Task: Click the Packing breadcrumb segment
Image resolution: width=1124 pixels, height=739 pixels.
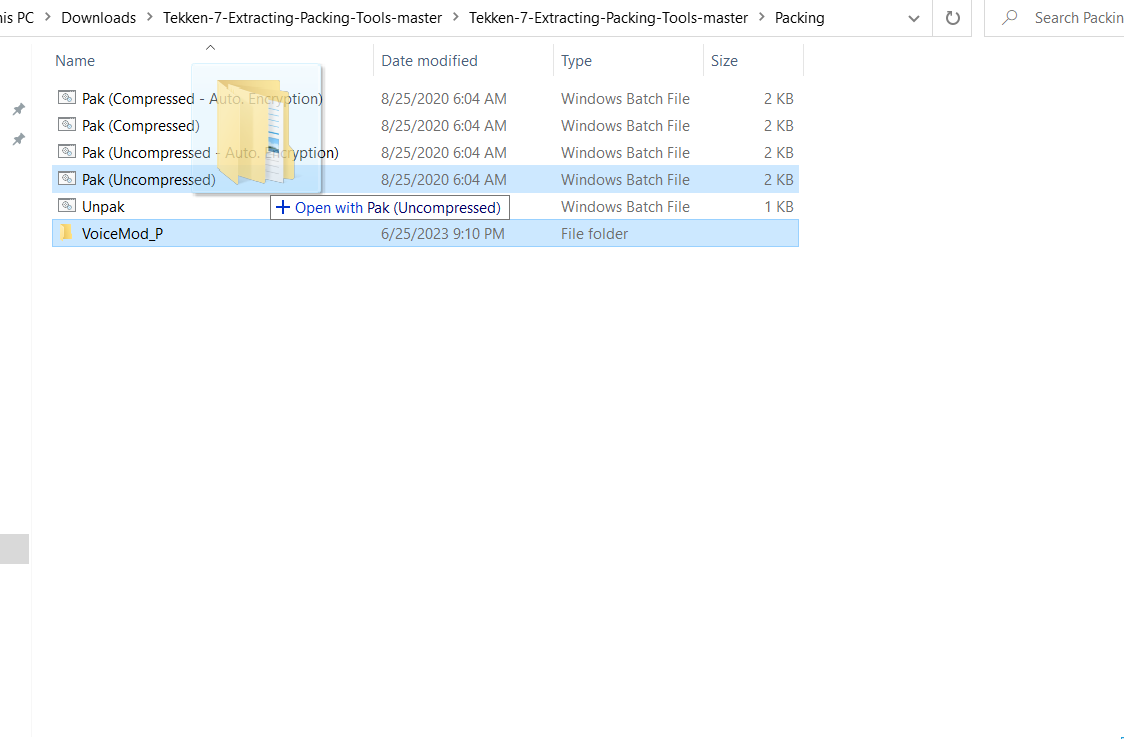Action: [x=799, y=18]
